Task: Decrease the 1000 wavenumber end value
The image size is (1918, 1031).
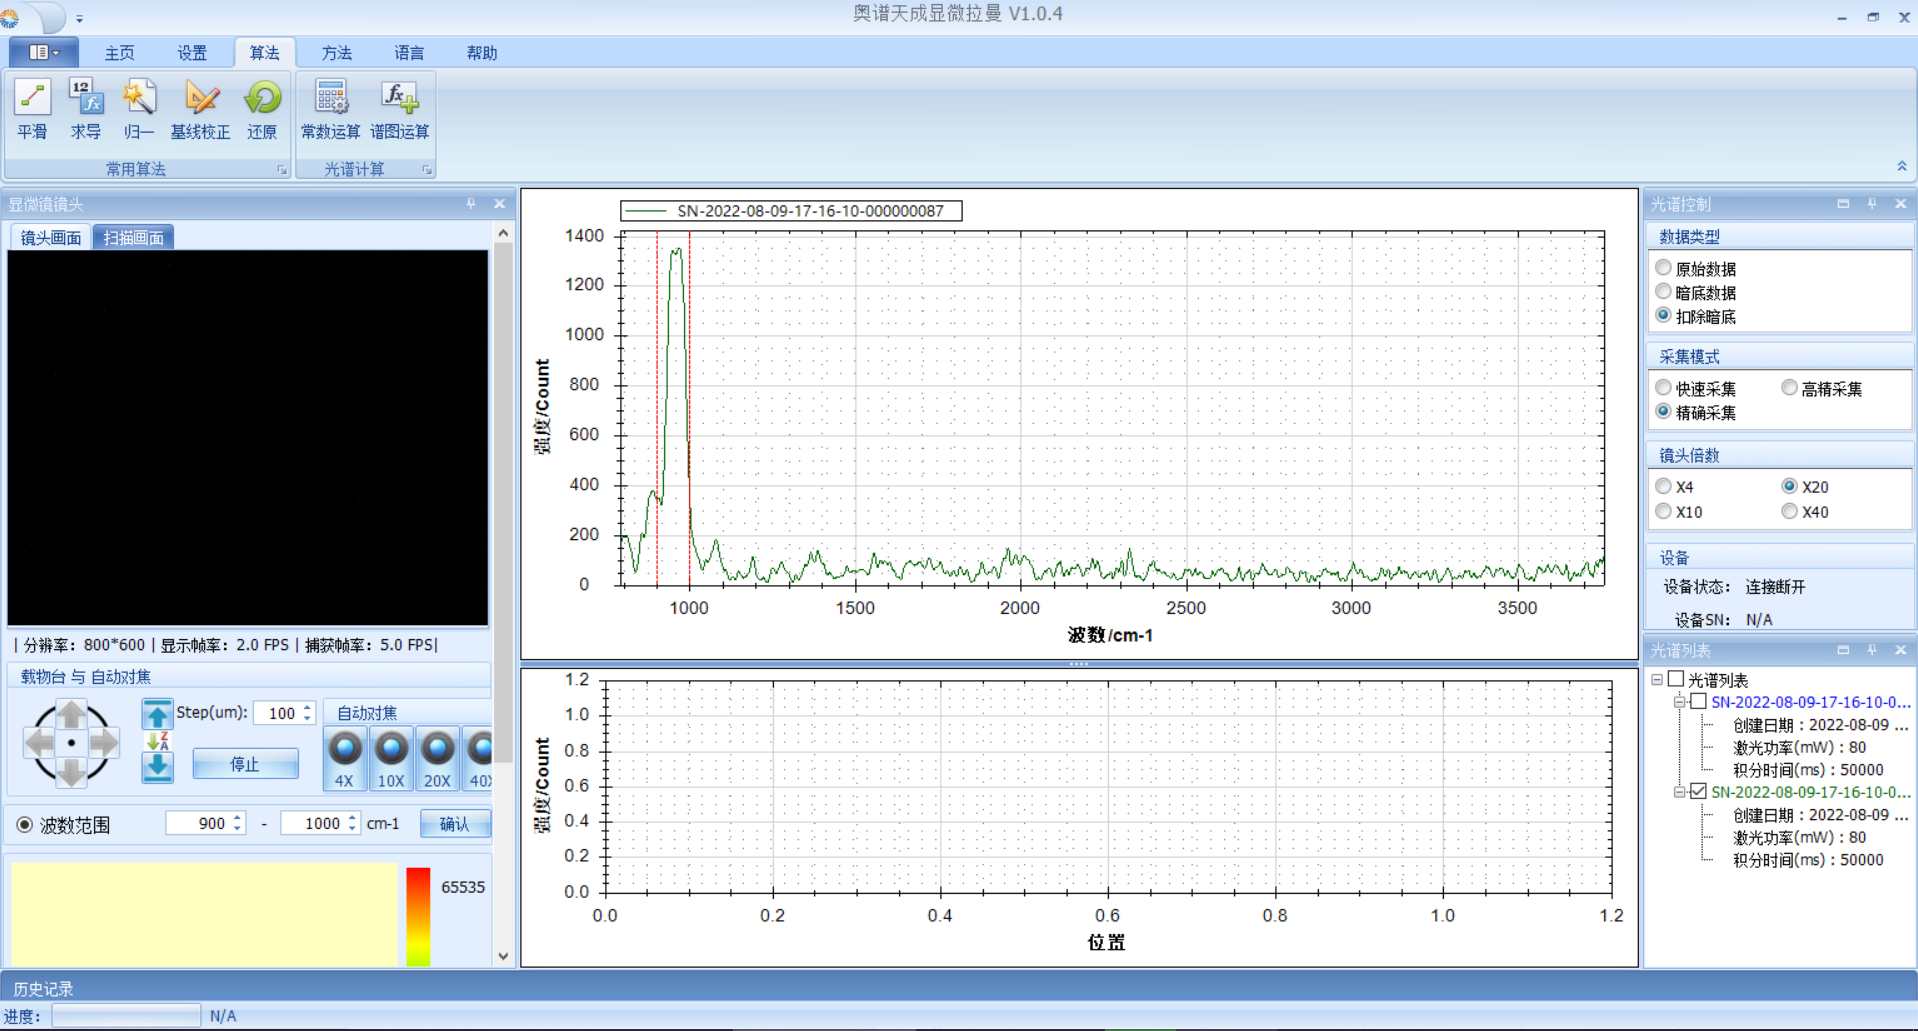Action: [352, 828]
